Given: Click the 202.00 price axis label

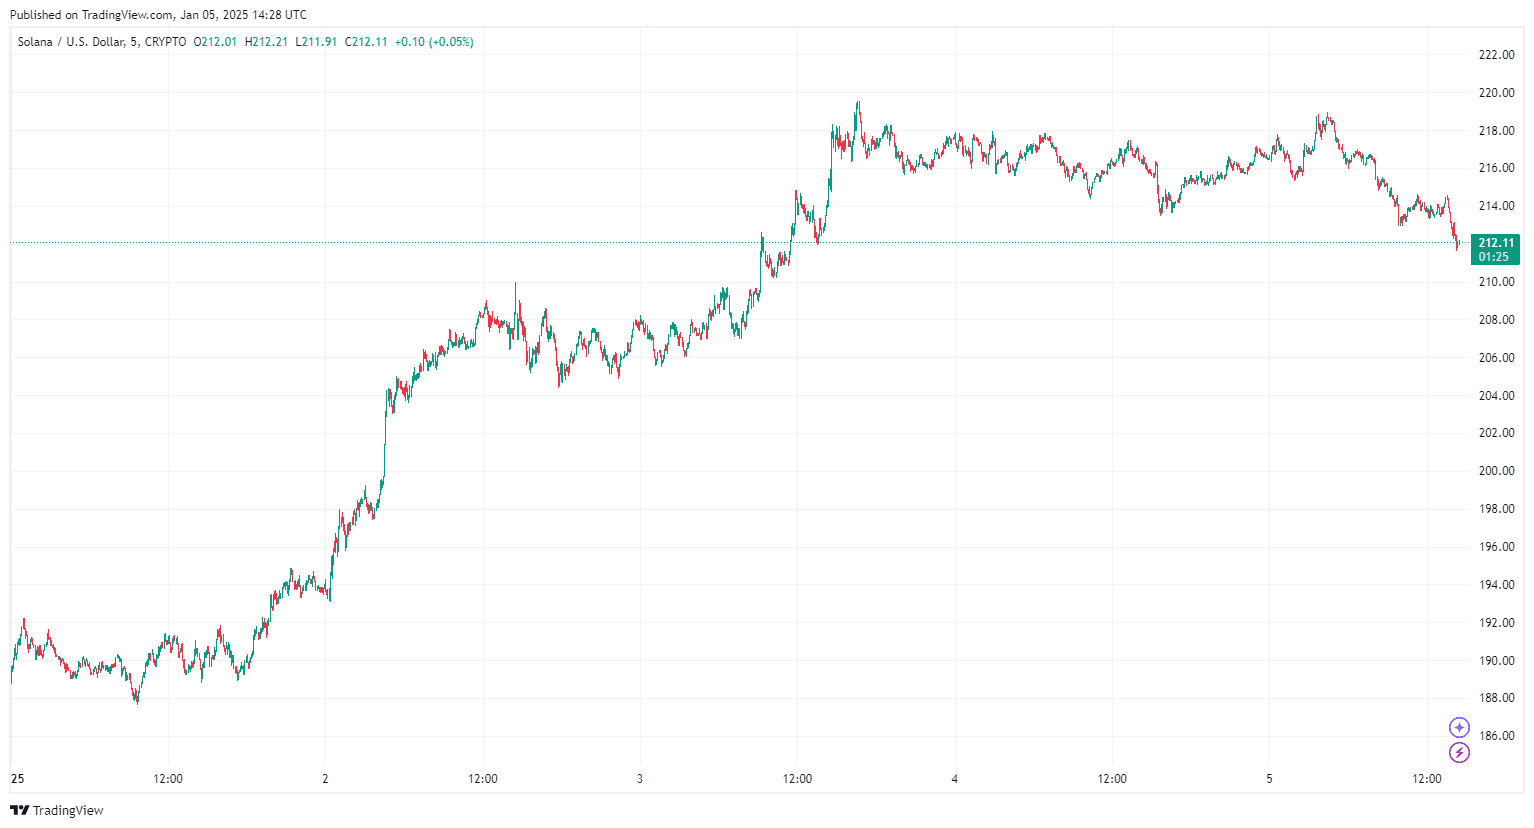Looking at the screenshot, I should pyautogui.click(x=1496, y=433).
